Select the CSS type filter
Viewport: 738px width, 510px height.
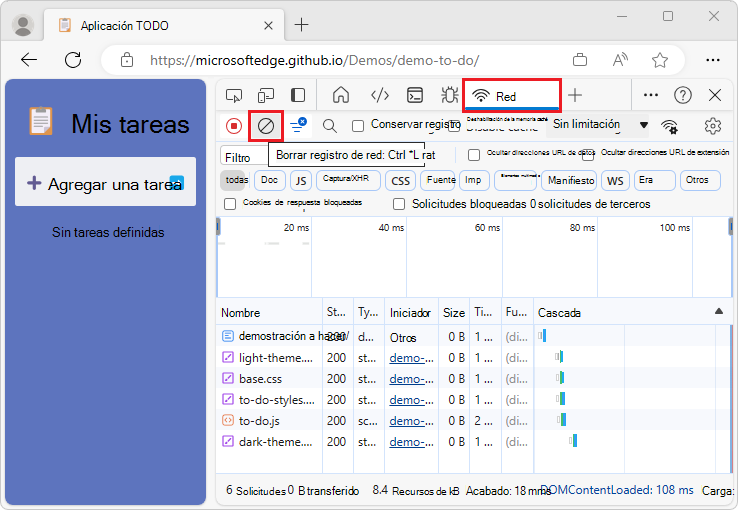point(401,180)
